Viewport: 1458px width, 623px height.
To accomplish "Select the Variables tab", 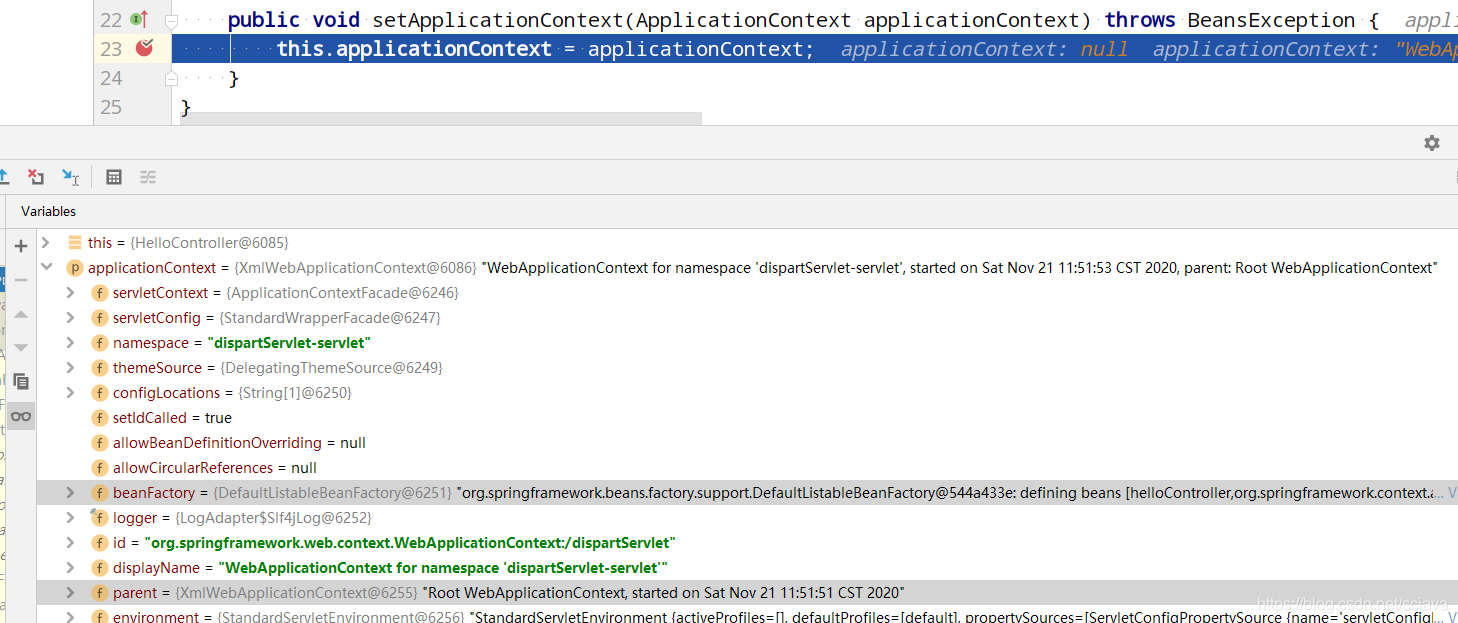I will (x=48, y=211).
